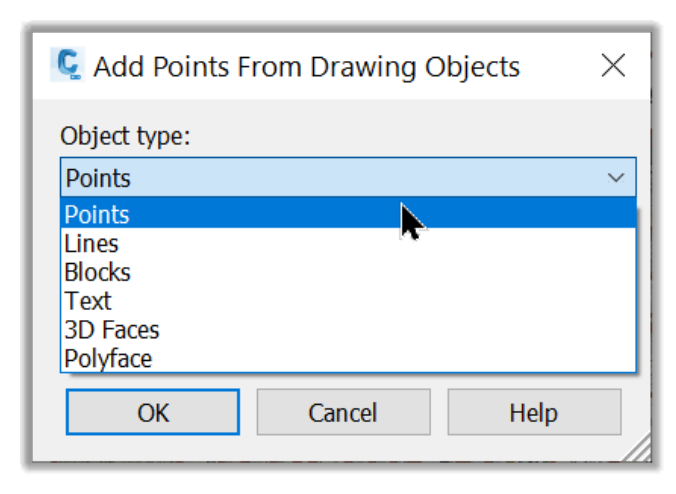Close the Add Points From Drawing Objects dialog
676x494 pixels.
pyautogui.click(x=613, y=66)
